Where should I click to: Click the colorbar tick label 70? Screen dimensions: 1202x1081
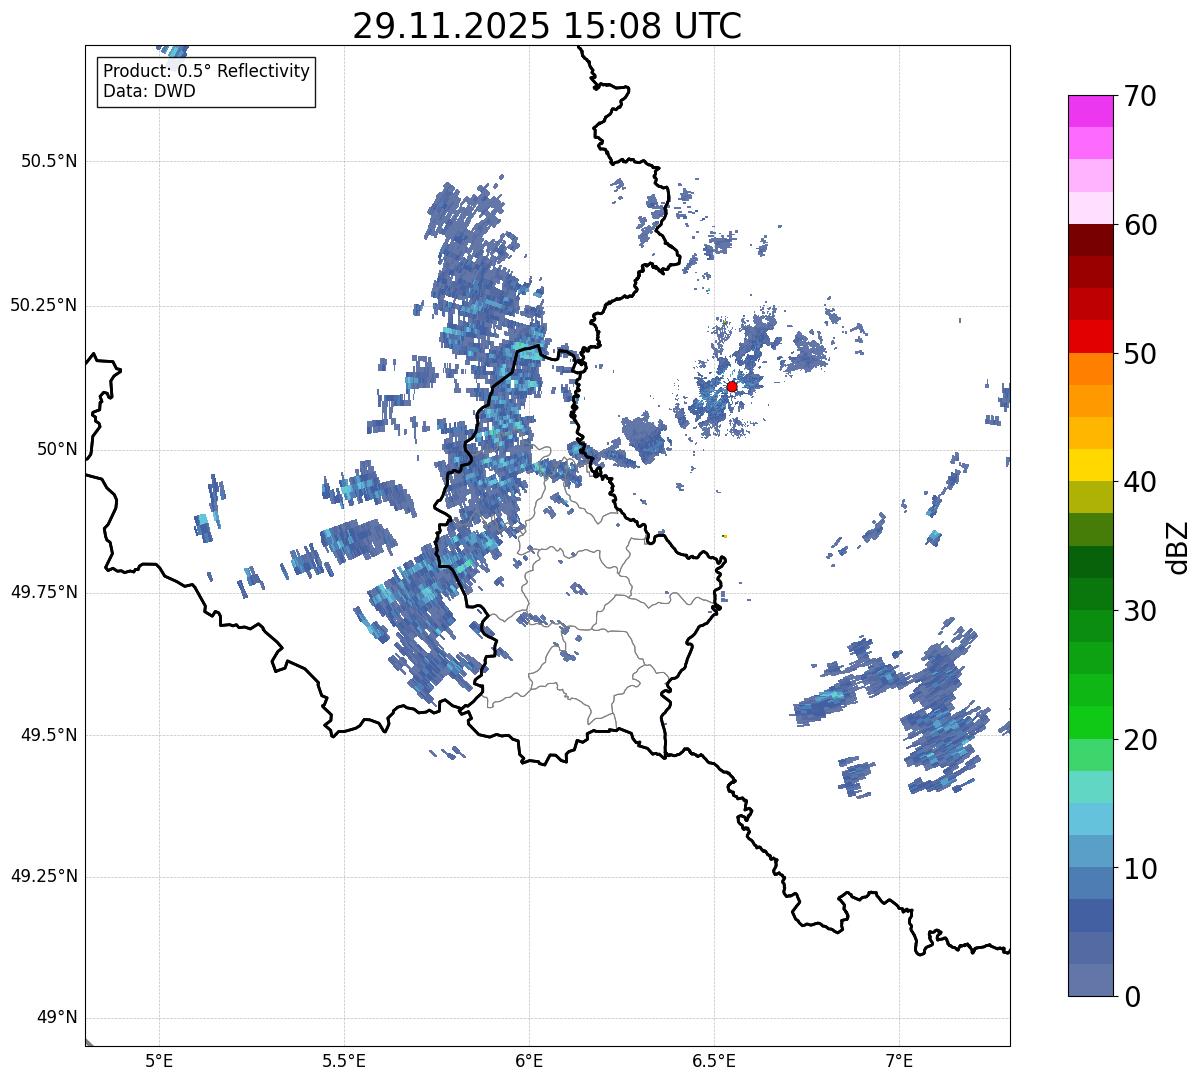point(1140,96)
